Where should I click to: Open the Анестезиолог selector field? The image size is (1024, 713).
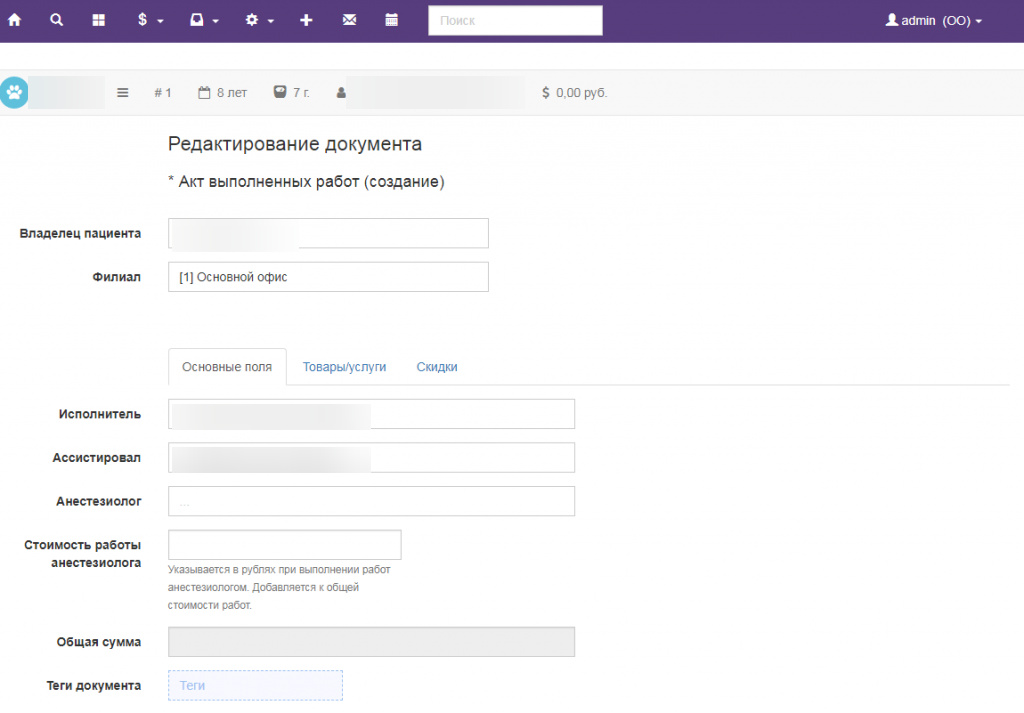pyautogui.click(x=371, y=501)
